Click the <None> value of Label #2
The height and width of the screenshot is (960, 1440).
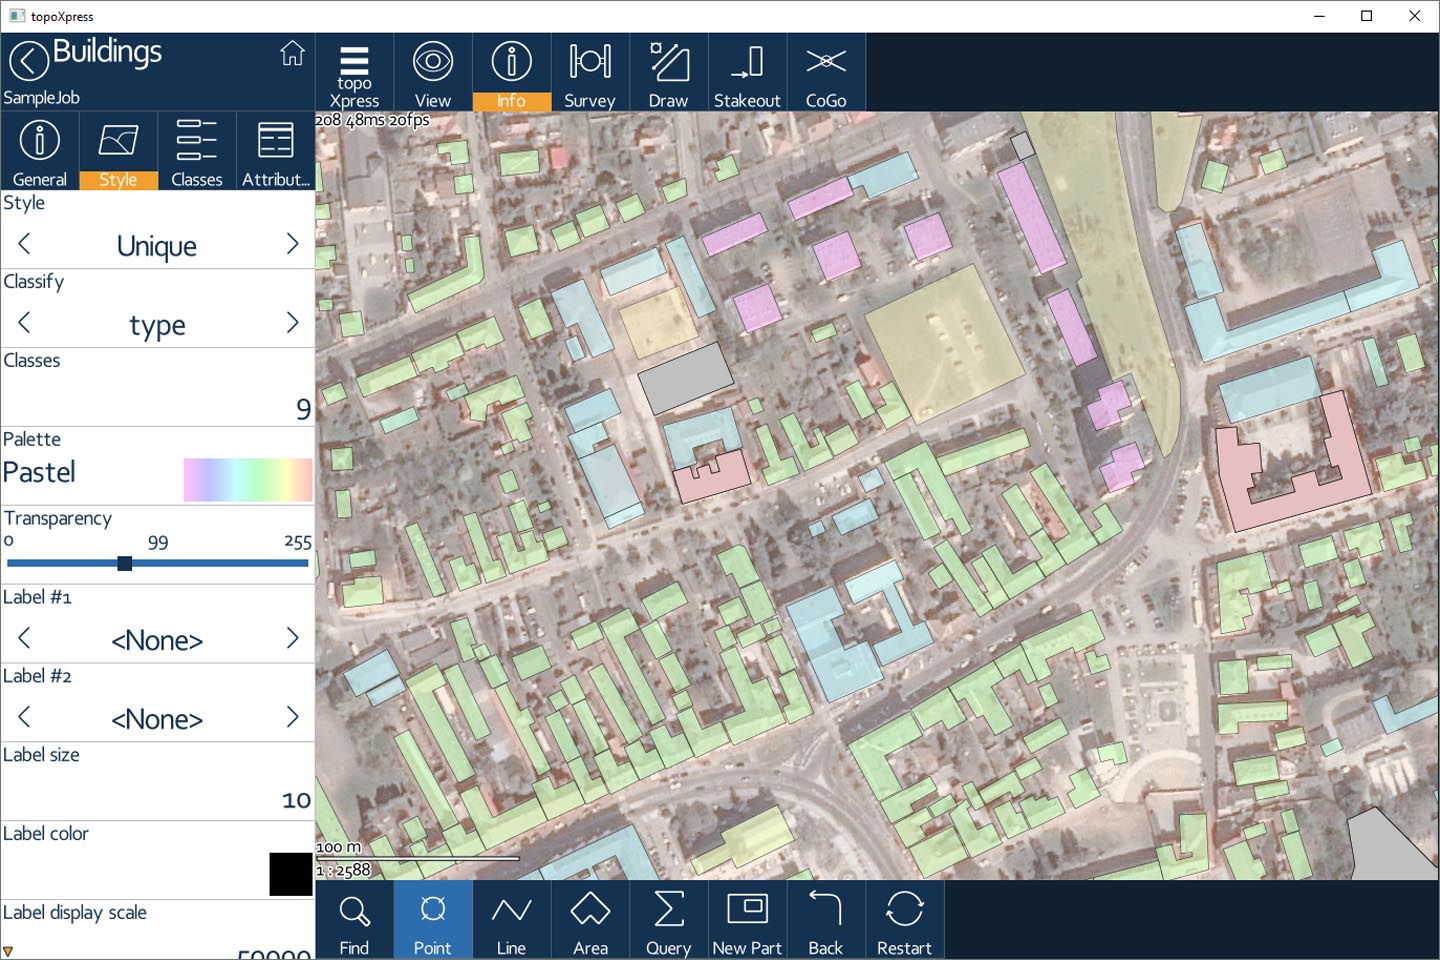157,719
